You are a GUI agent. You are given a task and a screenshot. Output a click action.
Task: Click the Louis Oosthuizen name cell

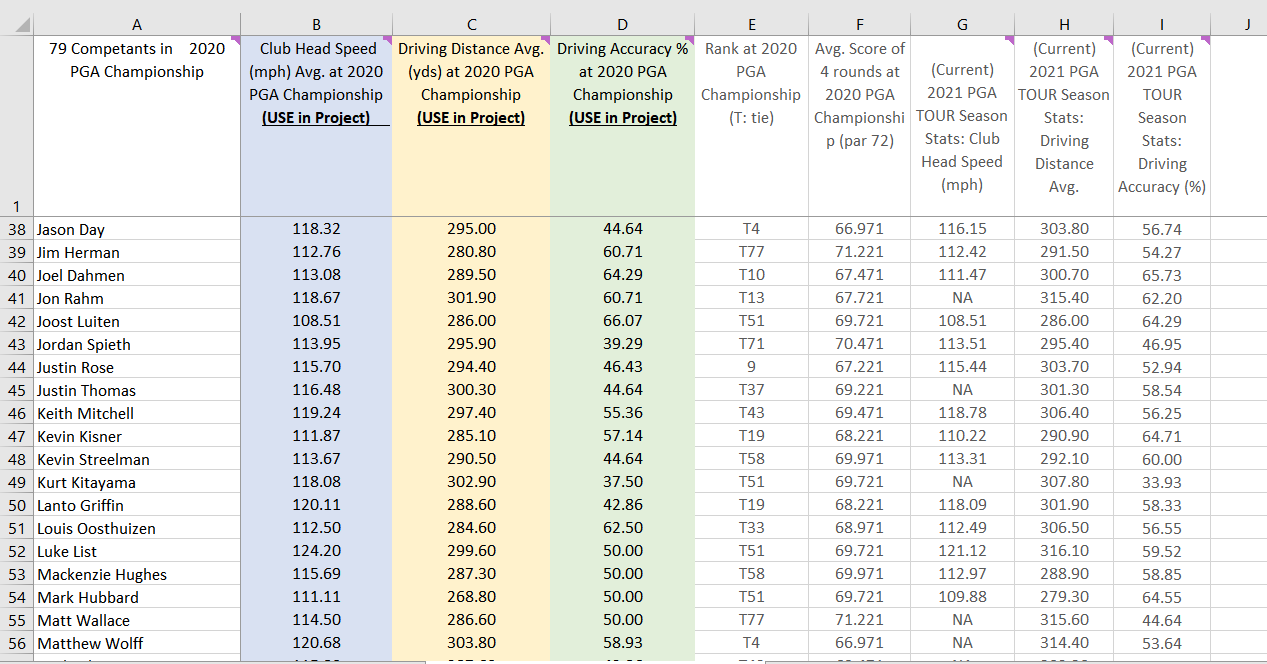137,528
